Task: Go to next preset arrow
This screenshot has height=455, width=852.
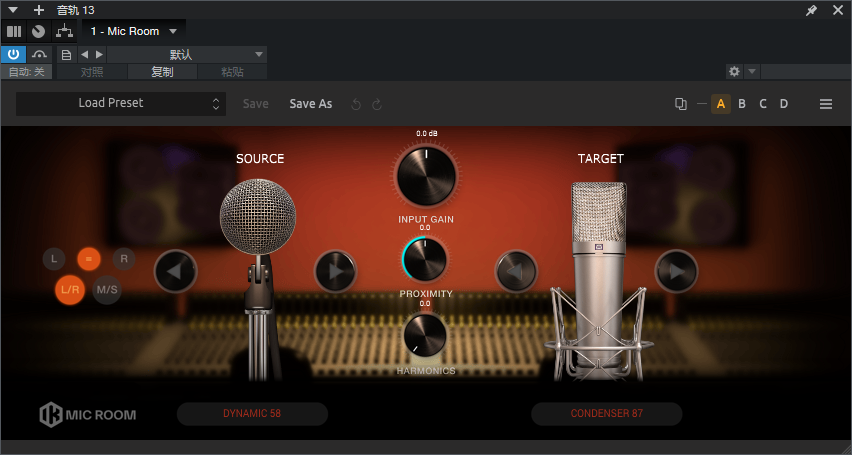Action: click(x=99, y=55)
